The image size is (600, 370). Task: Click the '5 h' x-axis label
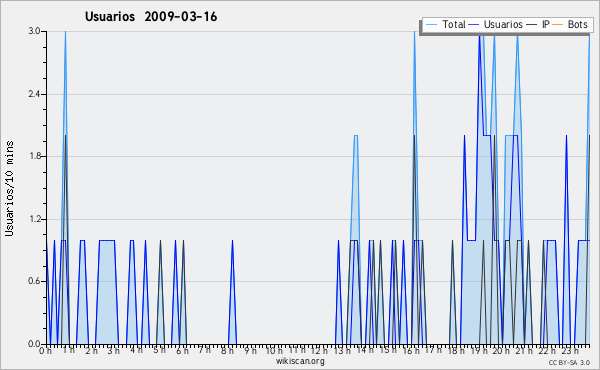[x=159, y=350]
